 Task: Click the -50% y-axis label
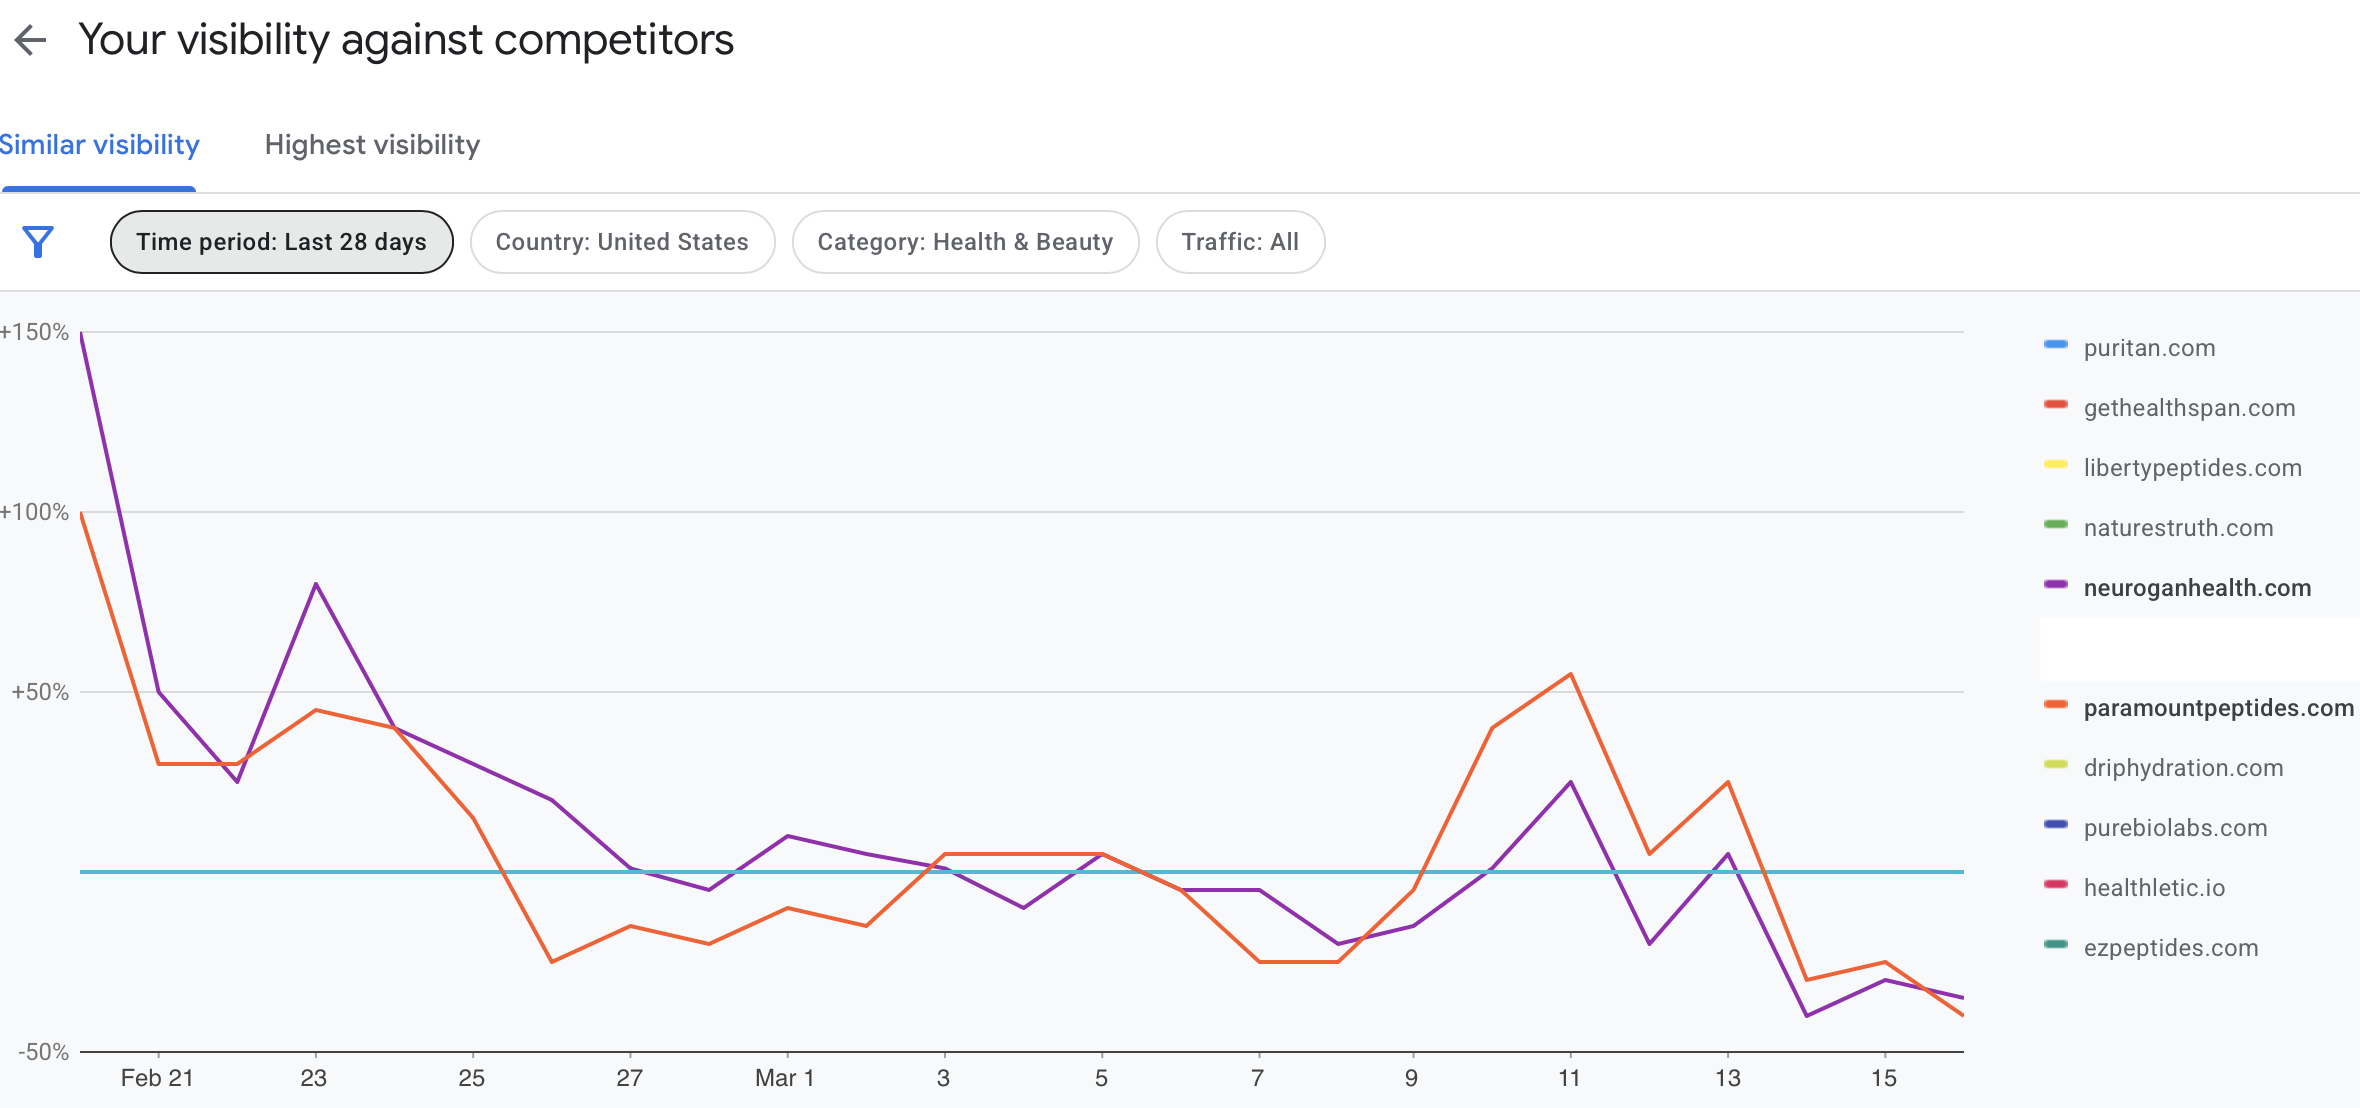coord(44,1052)
